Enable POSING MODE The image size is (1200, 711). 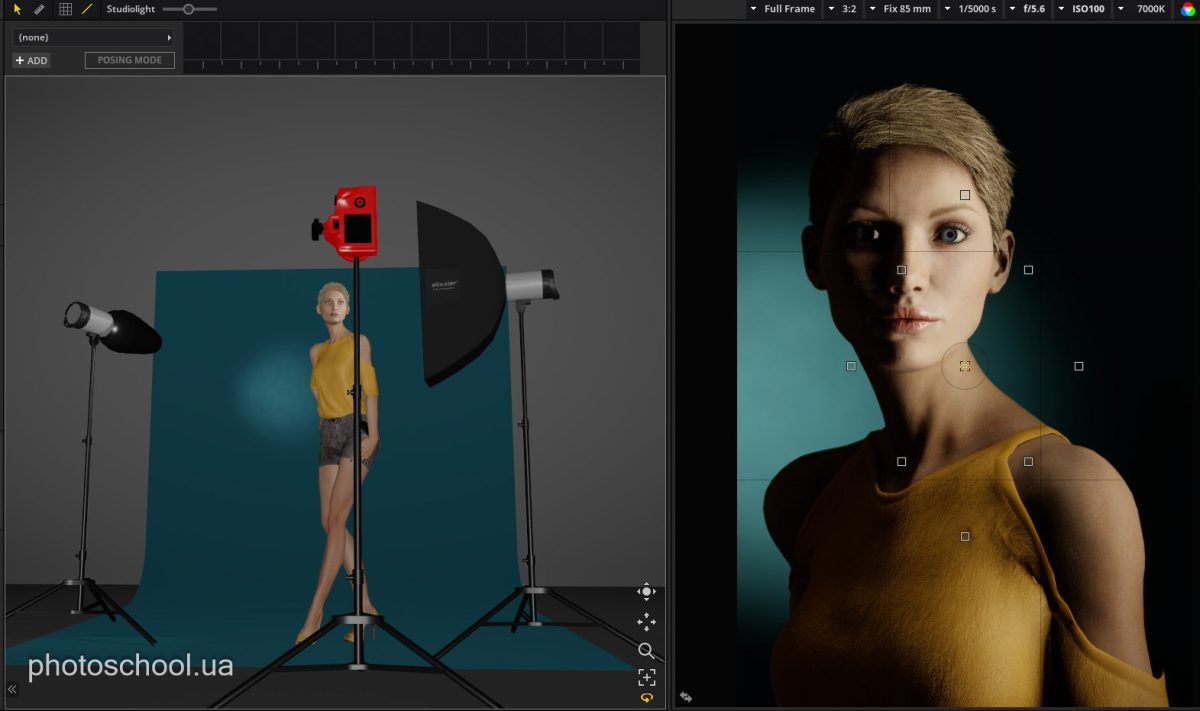click(x=130, y=60)
